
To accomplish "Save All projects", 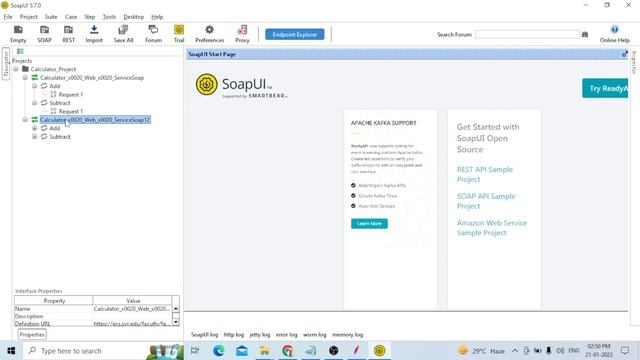I will pos(123,34).
